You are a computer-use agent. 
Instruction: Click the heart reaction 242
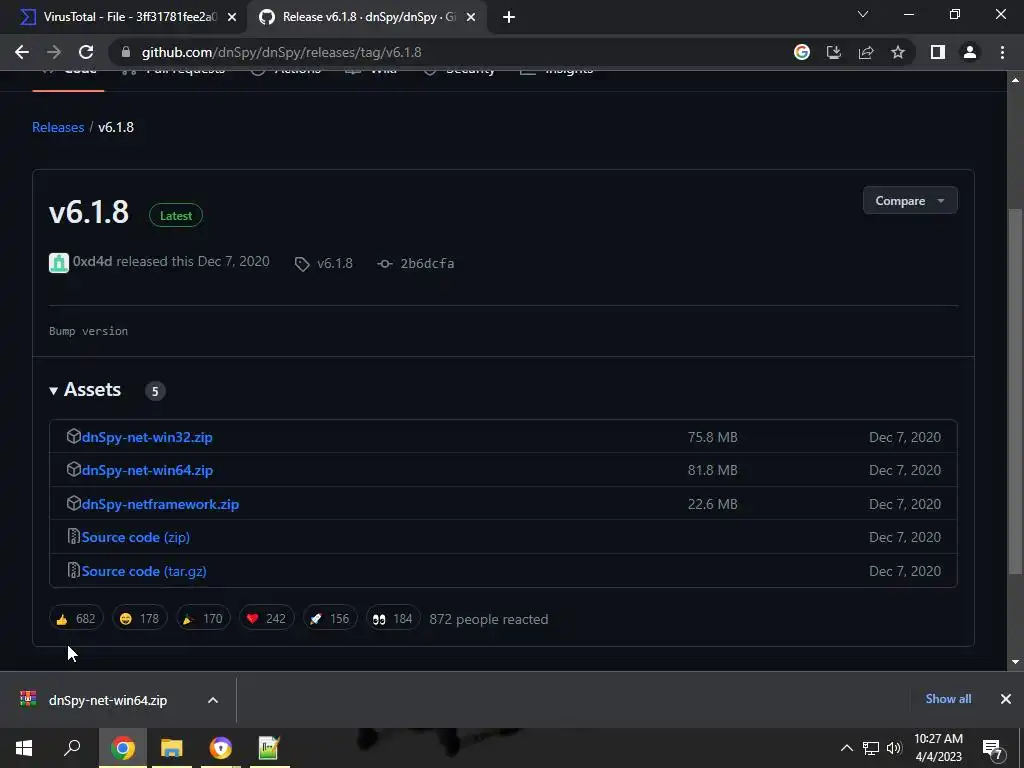click(266, 618)
